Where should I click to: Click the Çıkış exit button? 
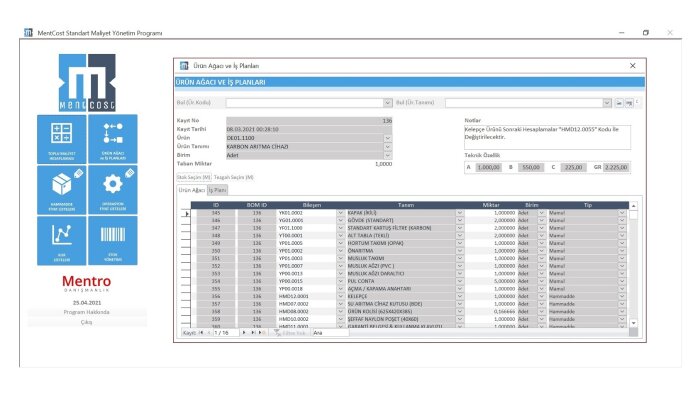click(87, 322)
